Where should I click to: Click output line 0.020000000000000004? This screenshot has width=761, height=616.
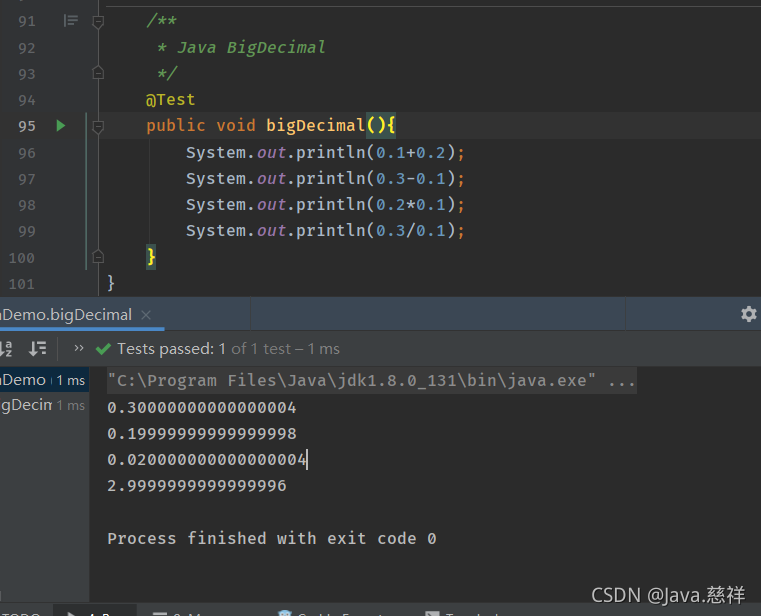point(207,460)
